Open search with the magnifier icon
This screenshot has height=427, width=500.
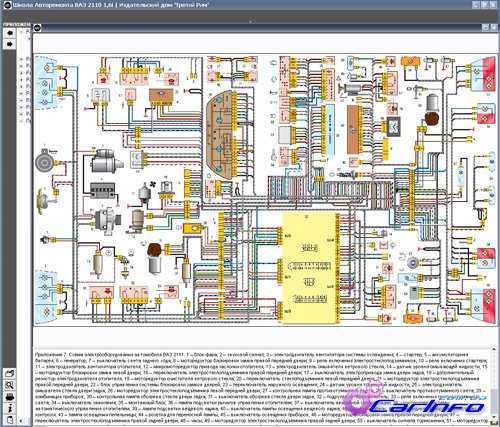[x=9, y=386]
